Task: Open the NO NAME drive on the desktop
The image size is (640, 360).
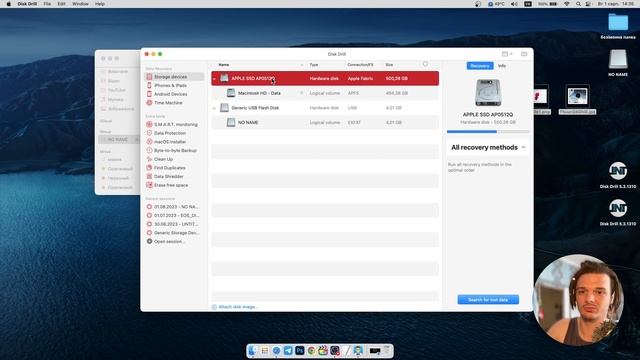Action: 618,62
